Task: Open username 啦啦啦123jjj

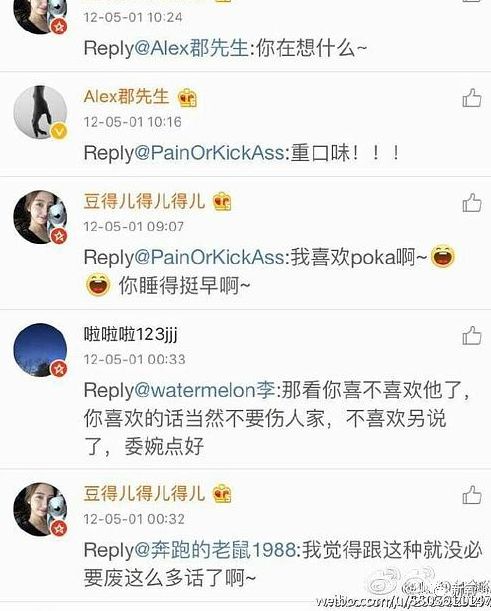Action: point(131,334)
